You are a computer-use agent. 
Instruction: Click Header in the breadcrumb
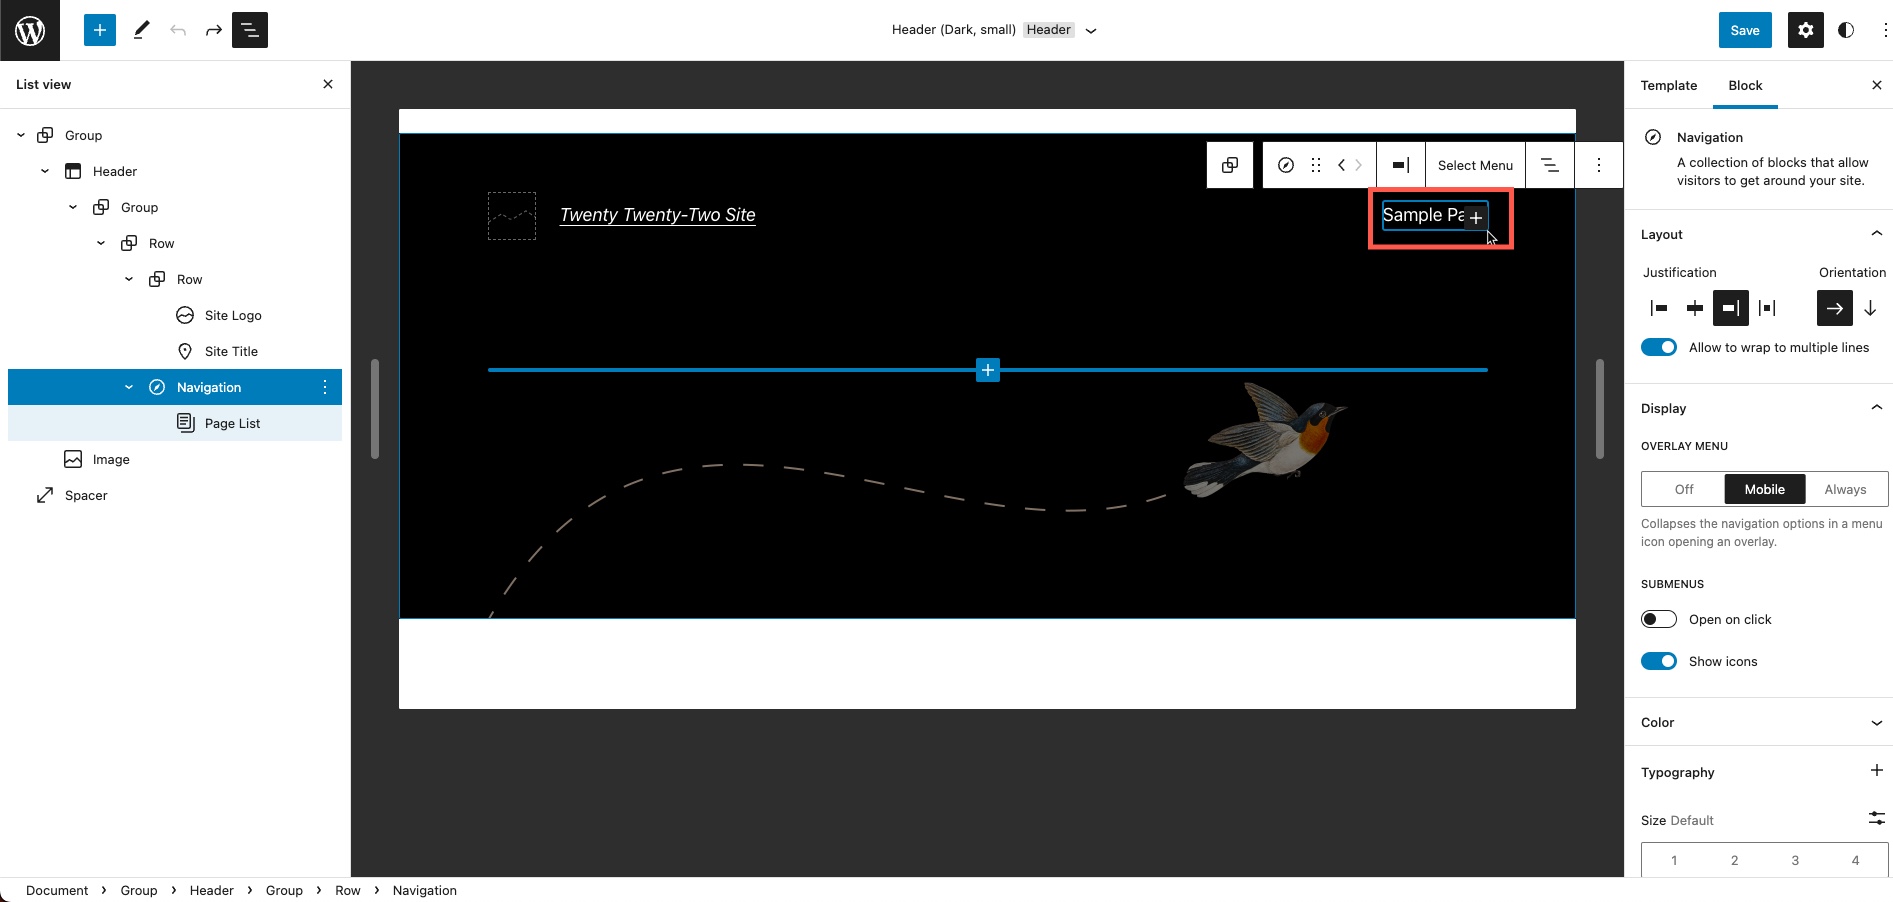[212, 890]
